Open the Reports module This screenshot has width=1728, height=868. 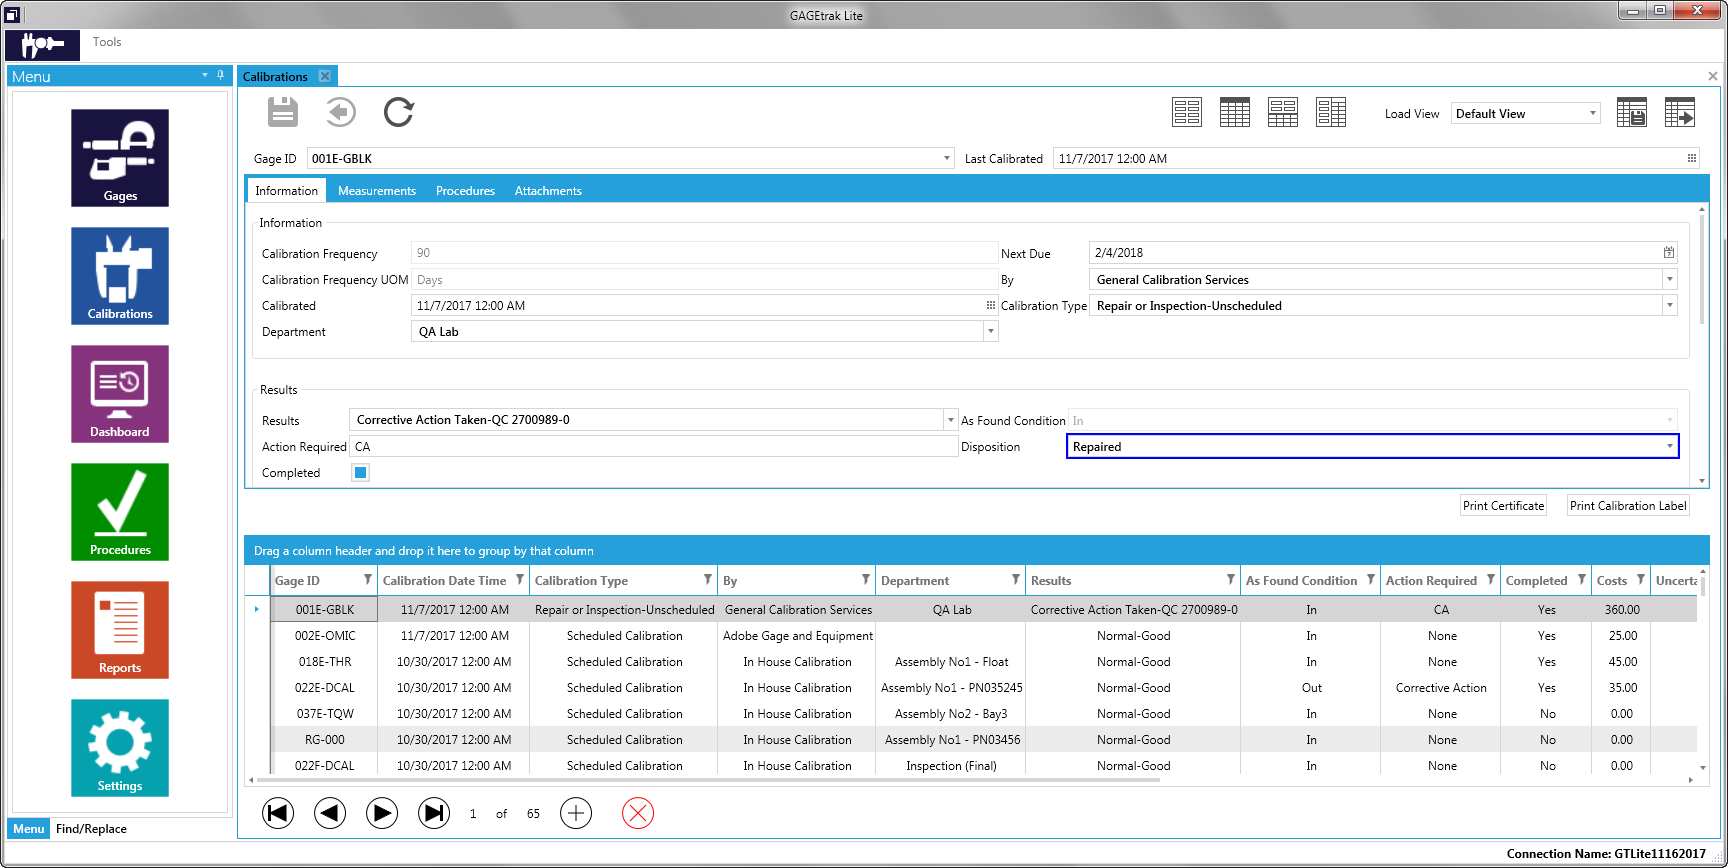click(x=120, y=630)
